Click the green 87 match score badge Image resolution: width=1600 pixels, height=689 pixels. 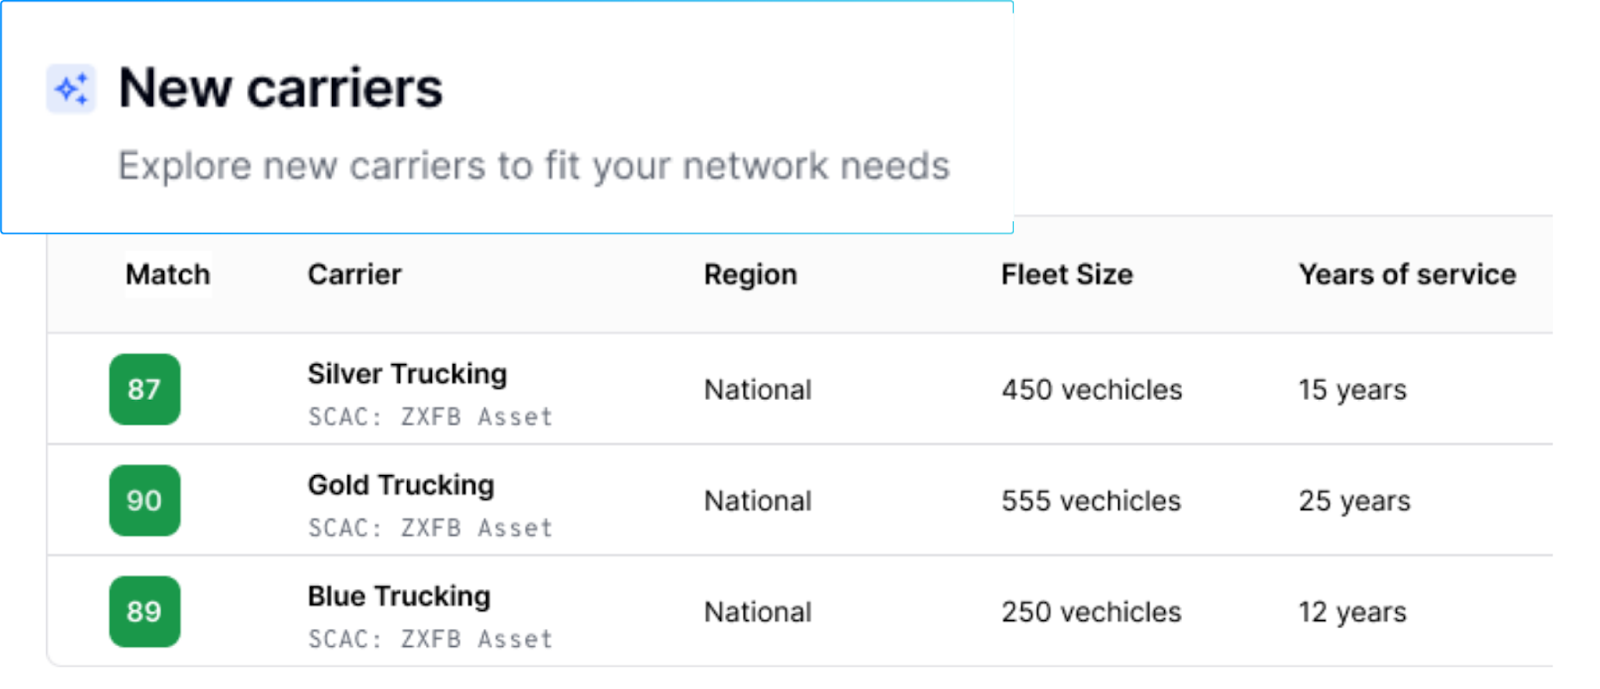145,389
